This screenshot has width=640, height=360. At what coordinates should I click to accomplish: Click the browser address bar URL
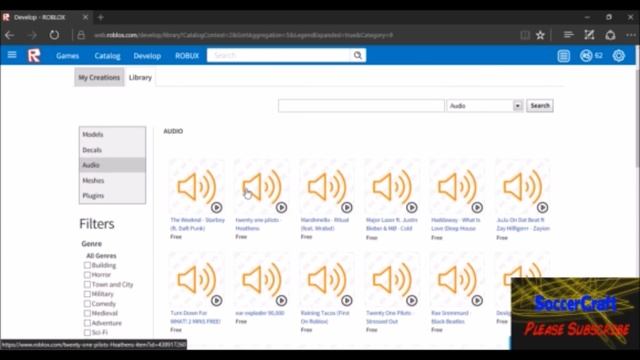pyautogui.click(x=243, y=35)
